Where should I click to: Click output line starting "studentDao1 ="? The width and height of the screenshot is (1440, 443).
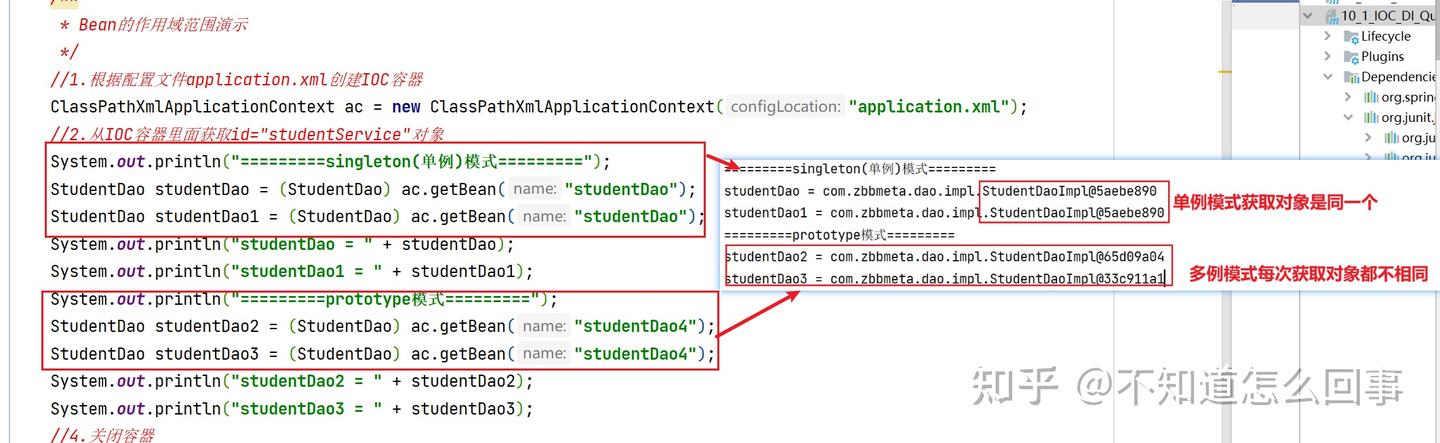tap(944, 213)
